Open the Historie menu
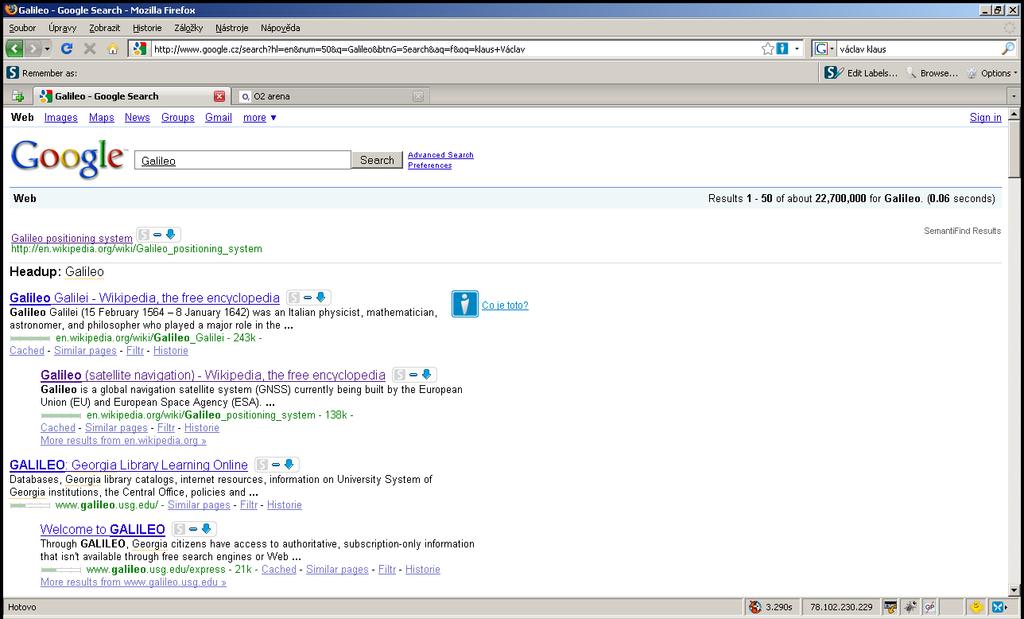This screenshot has width=1024, height=619. click(x=147, y=28)
